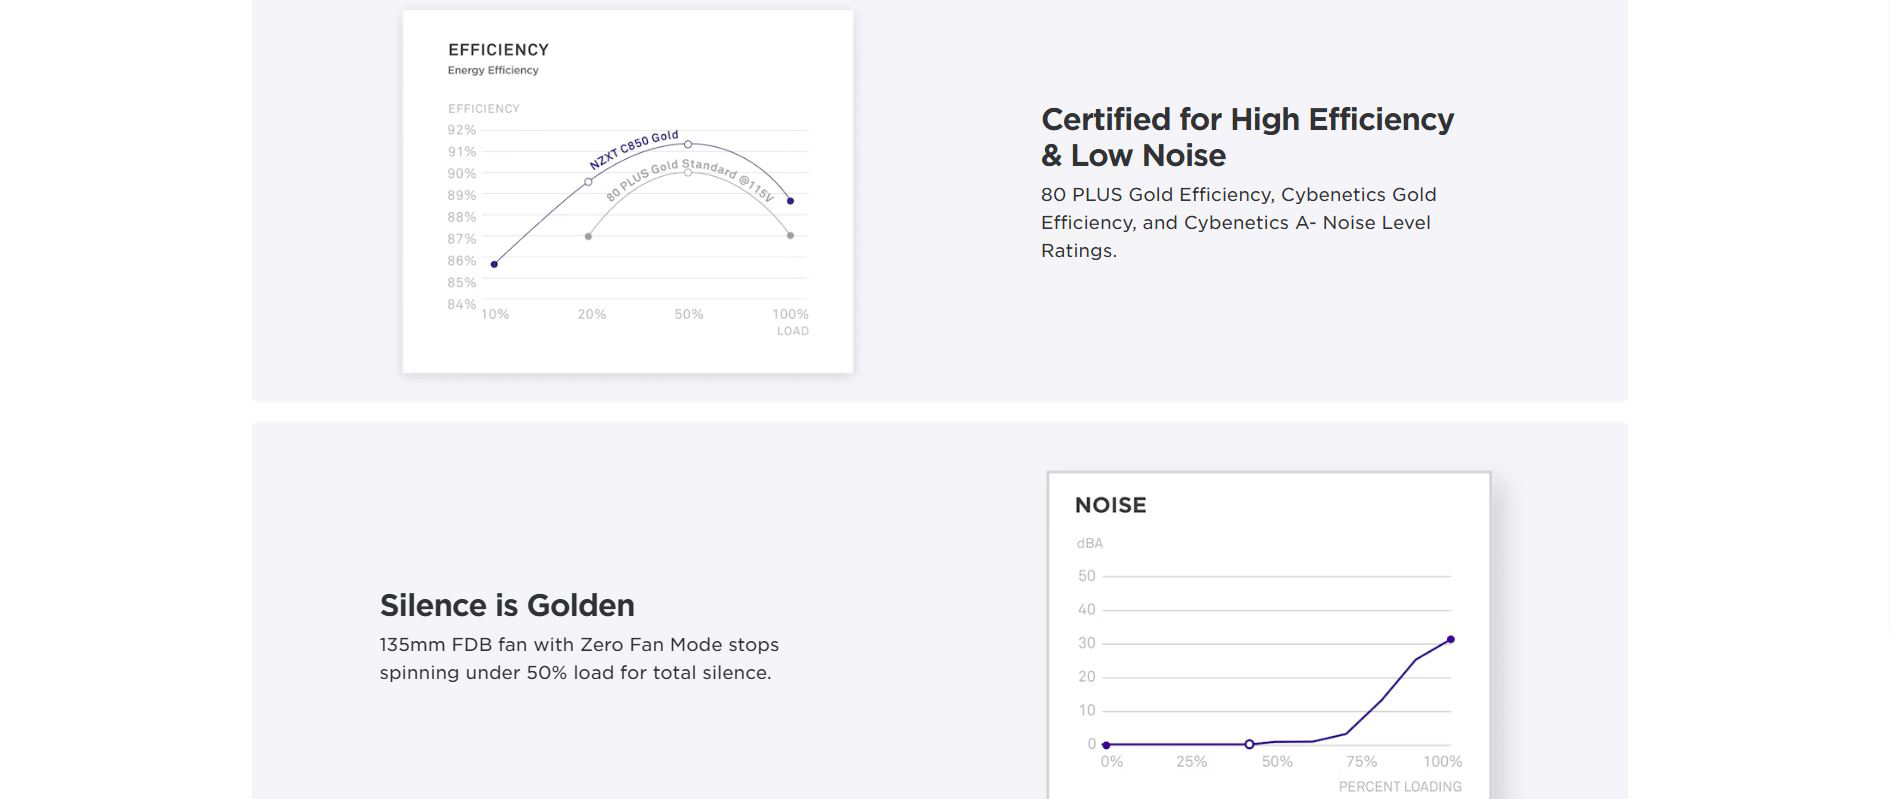Click noise curve end point at 100%
The height and width of the screenshot is (799, 1890).
pyautogui.click(x=1450, y=639)
